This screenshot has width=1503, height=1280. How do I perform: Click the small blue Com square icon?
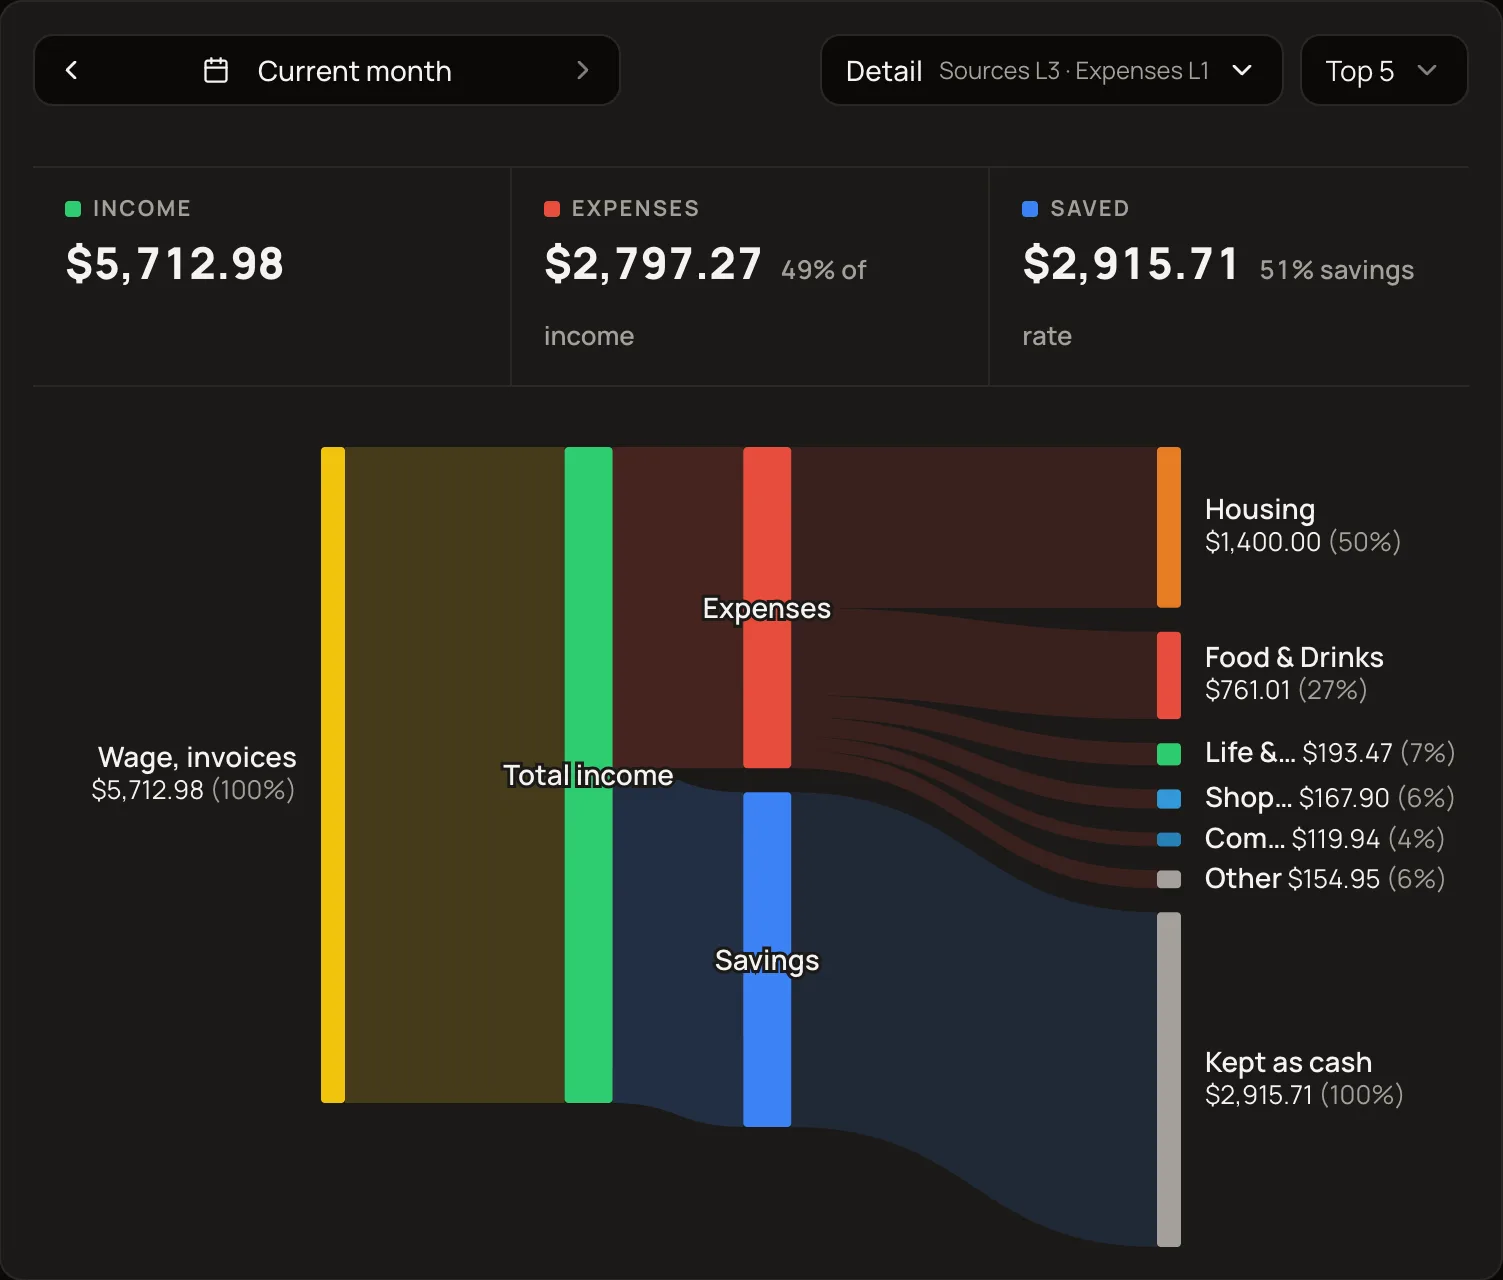tap(1169, 839)
